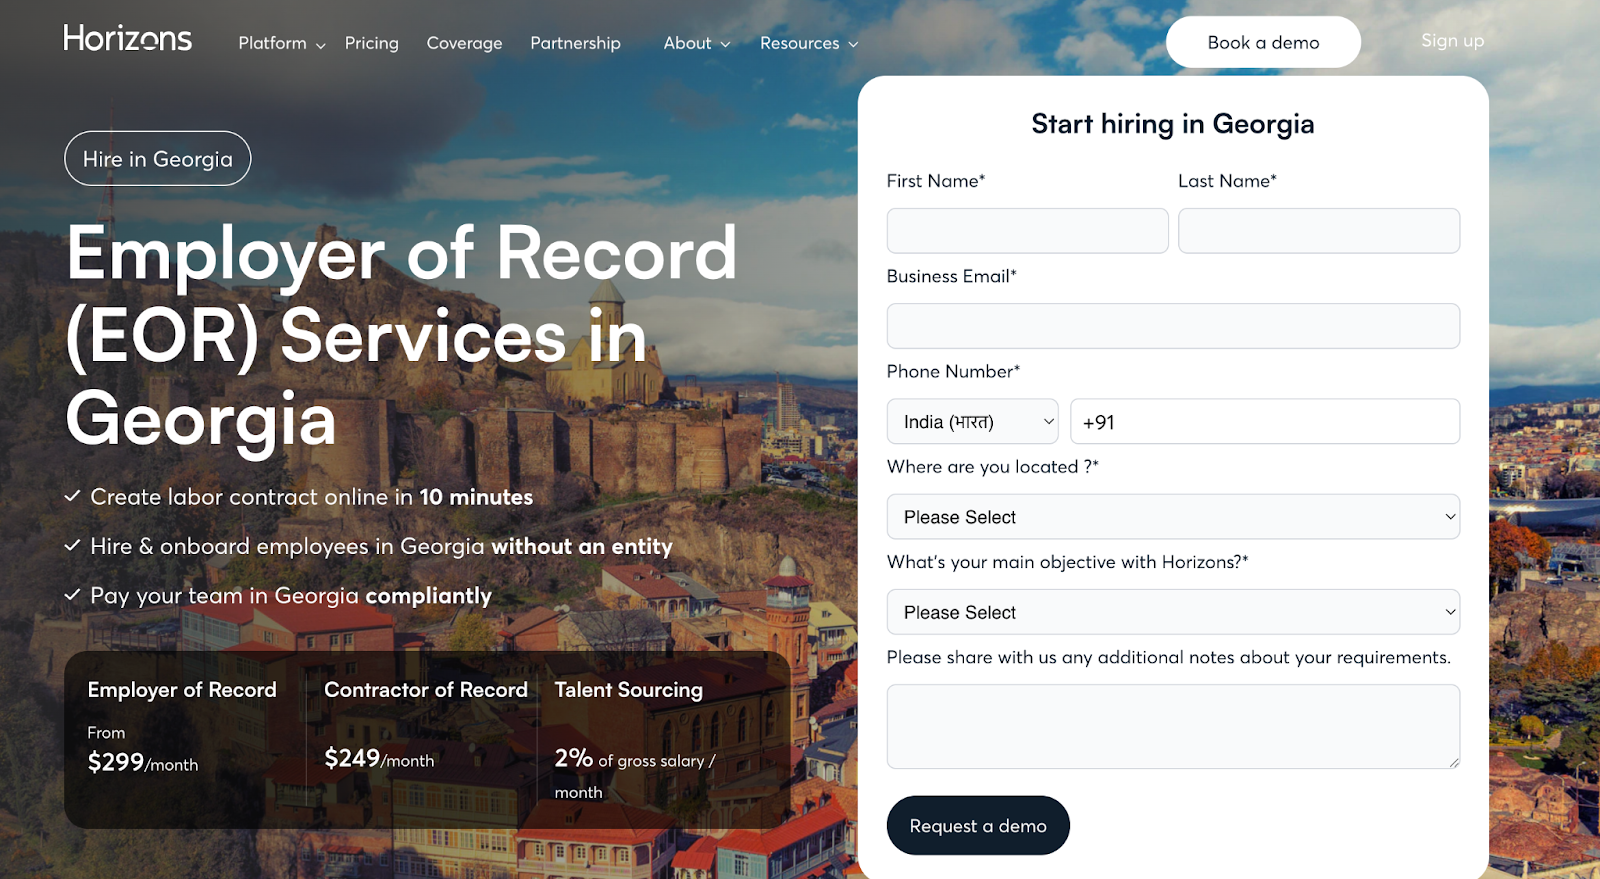Screen dimensions: 1600x879
Task: Click the Horizons logo
Action: pos(128,39)
